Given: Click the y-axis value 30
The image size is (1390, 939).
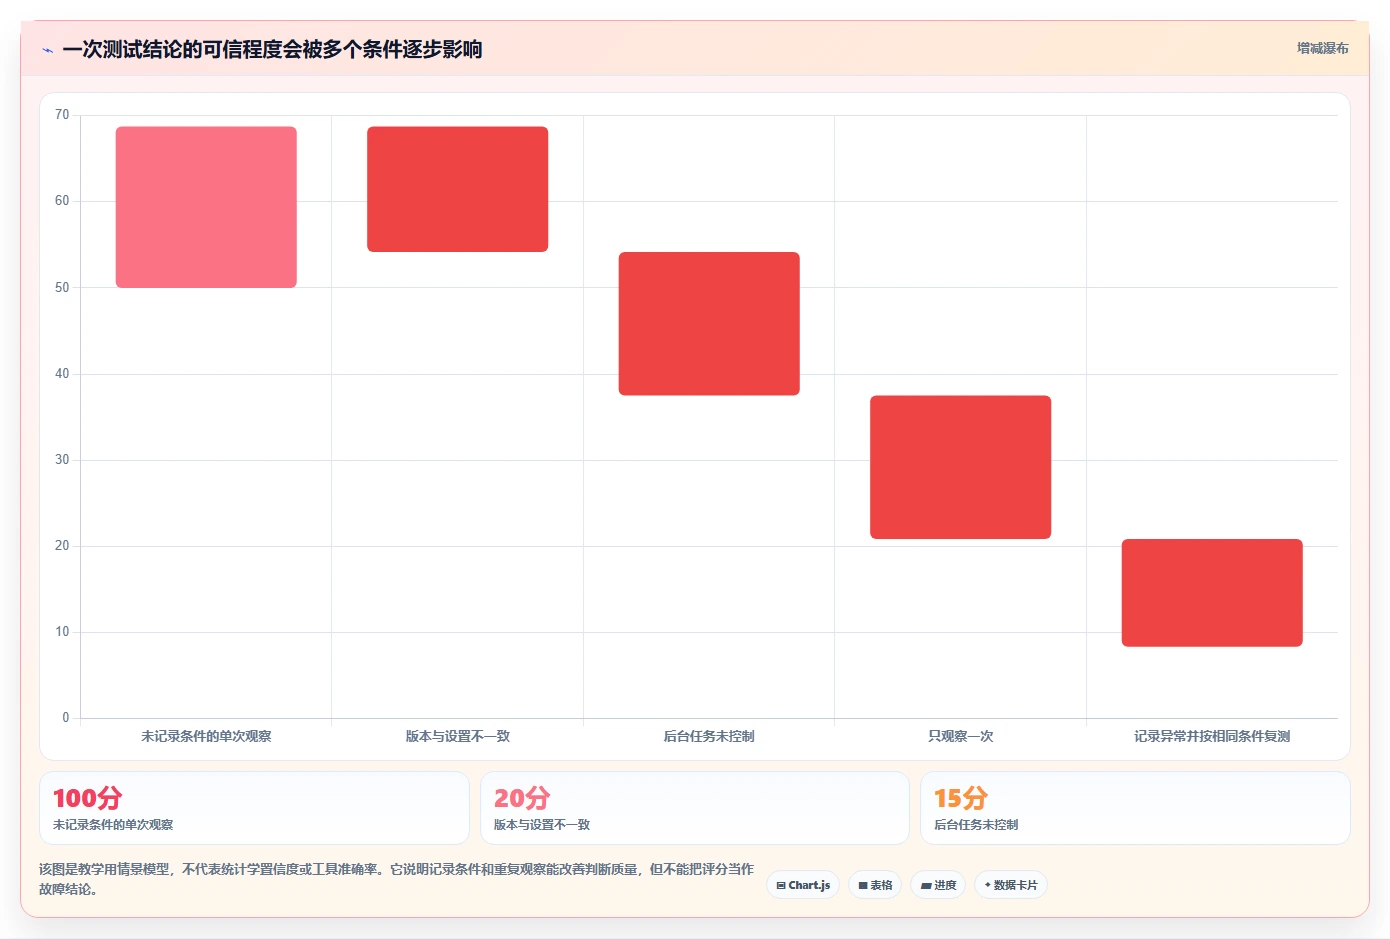Looking at the screenshot, I should pos(62,460).
